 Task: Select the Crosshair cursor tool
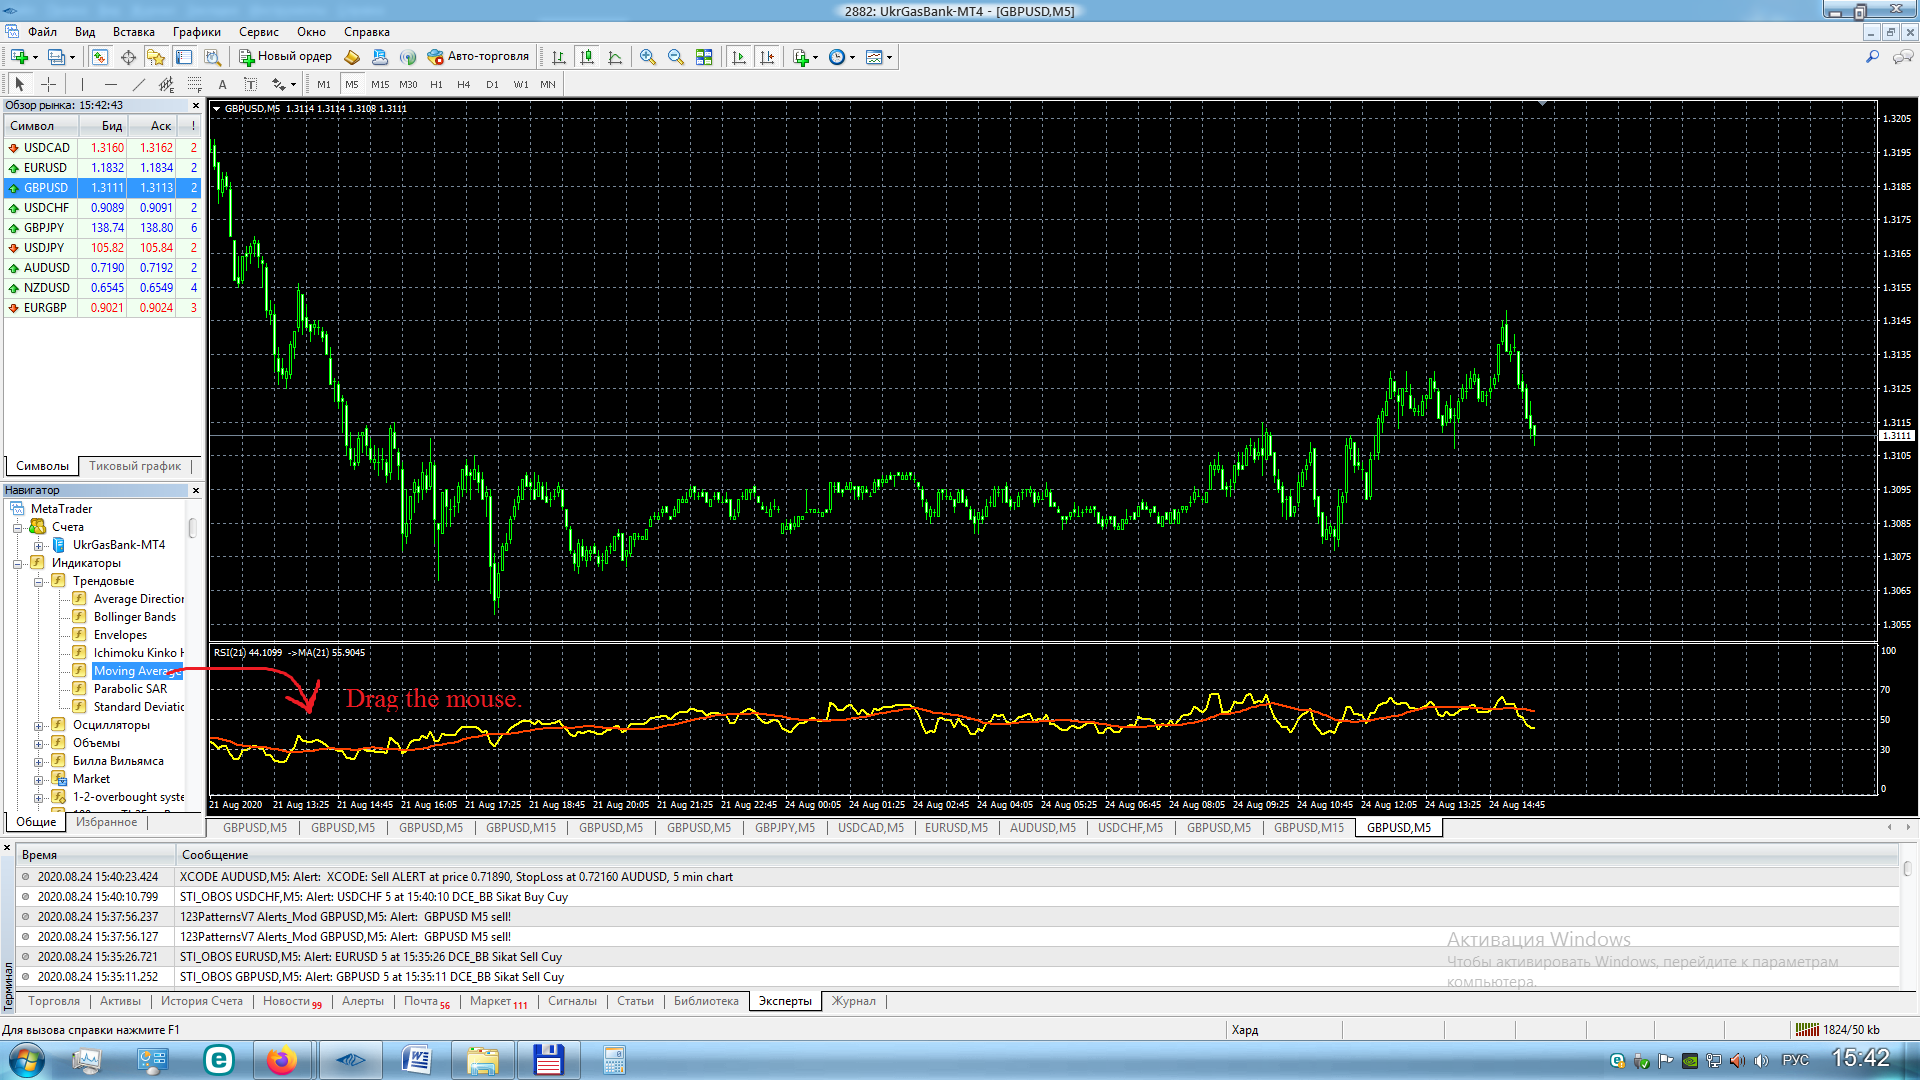[48, 85]
